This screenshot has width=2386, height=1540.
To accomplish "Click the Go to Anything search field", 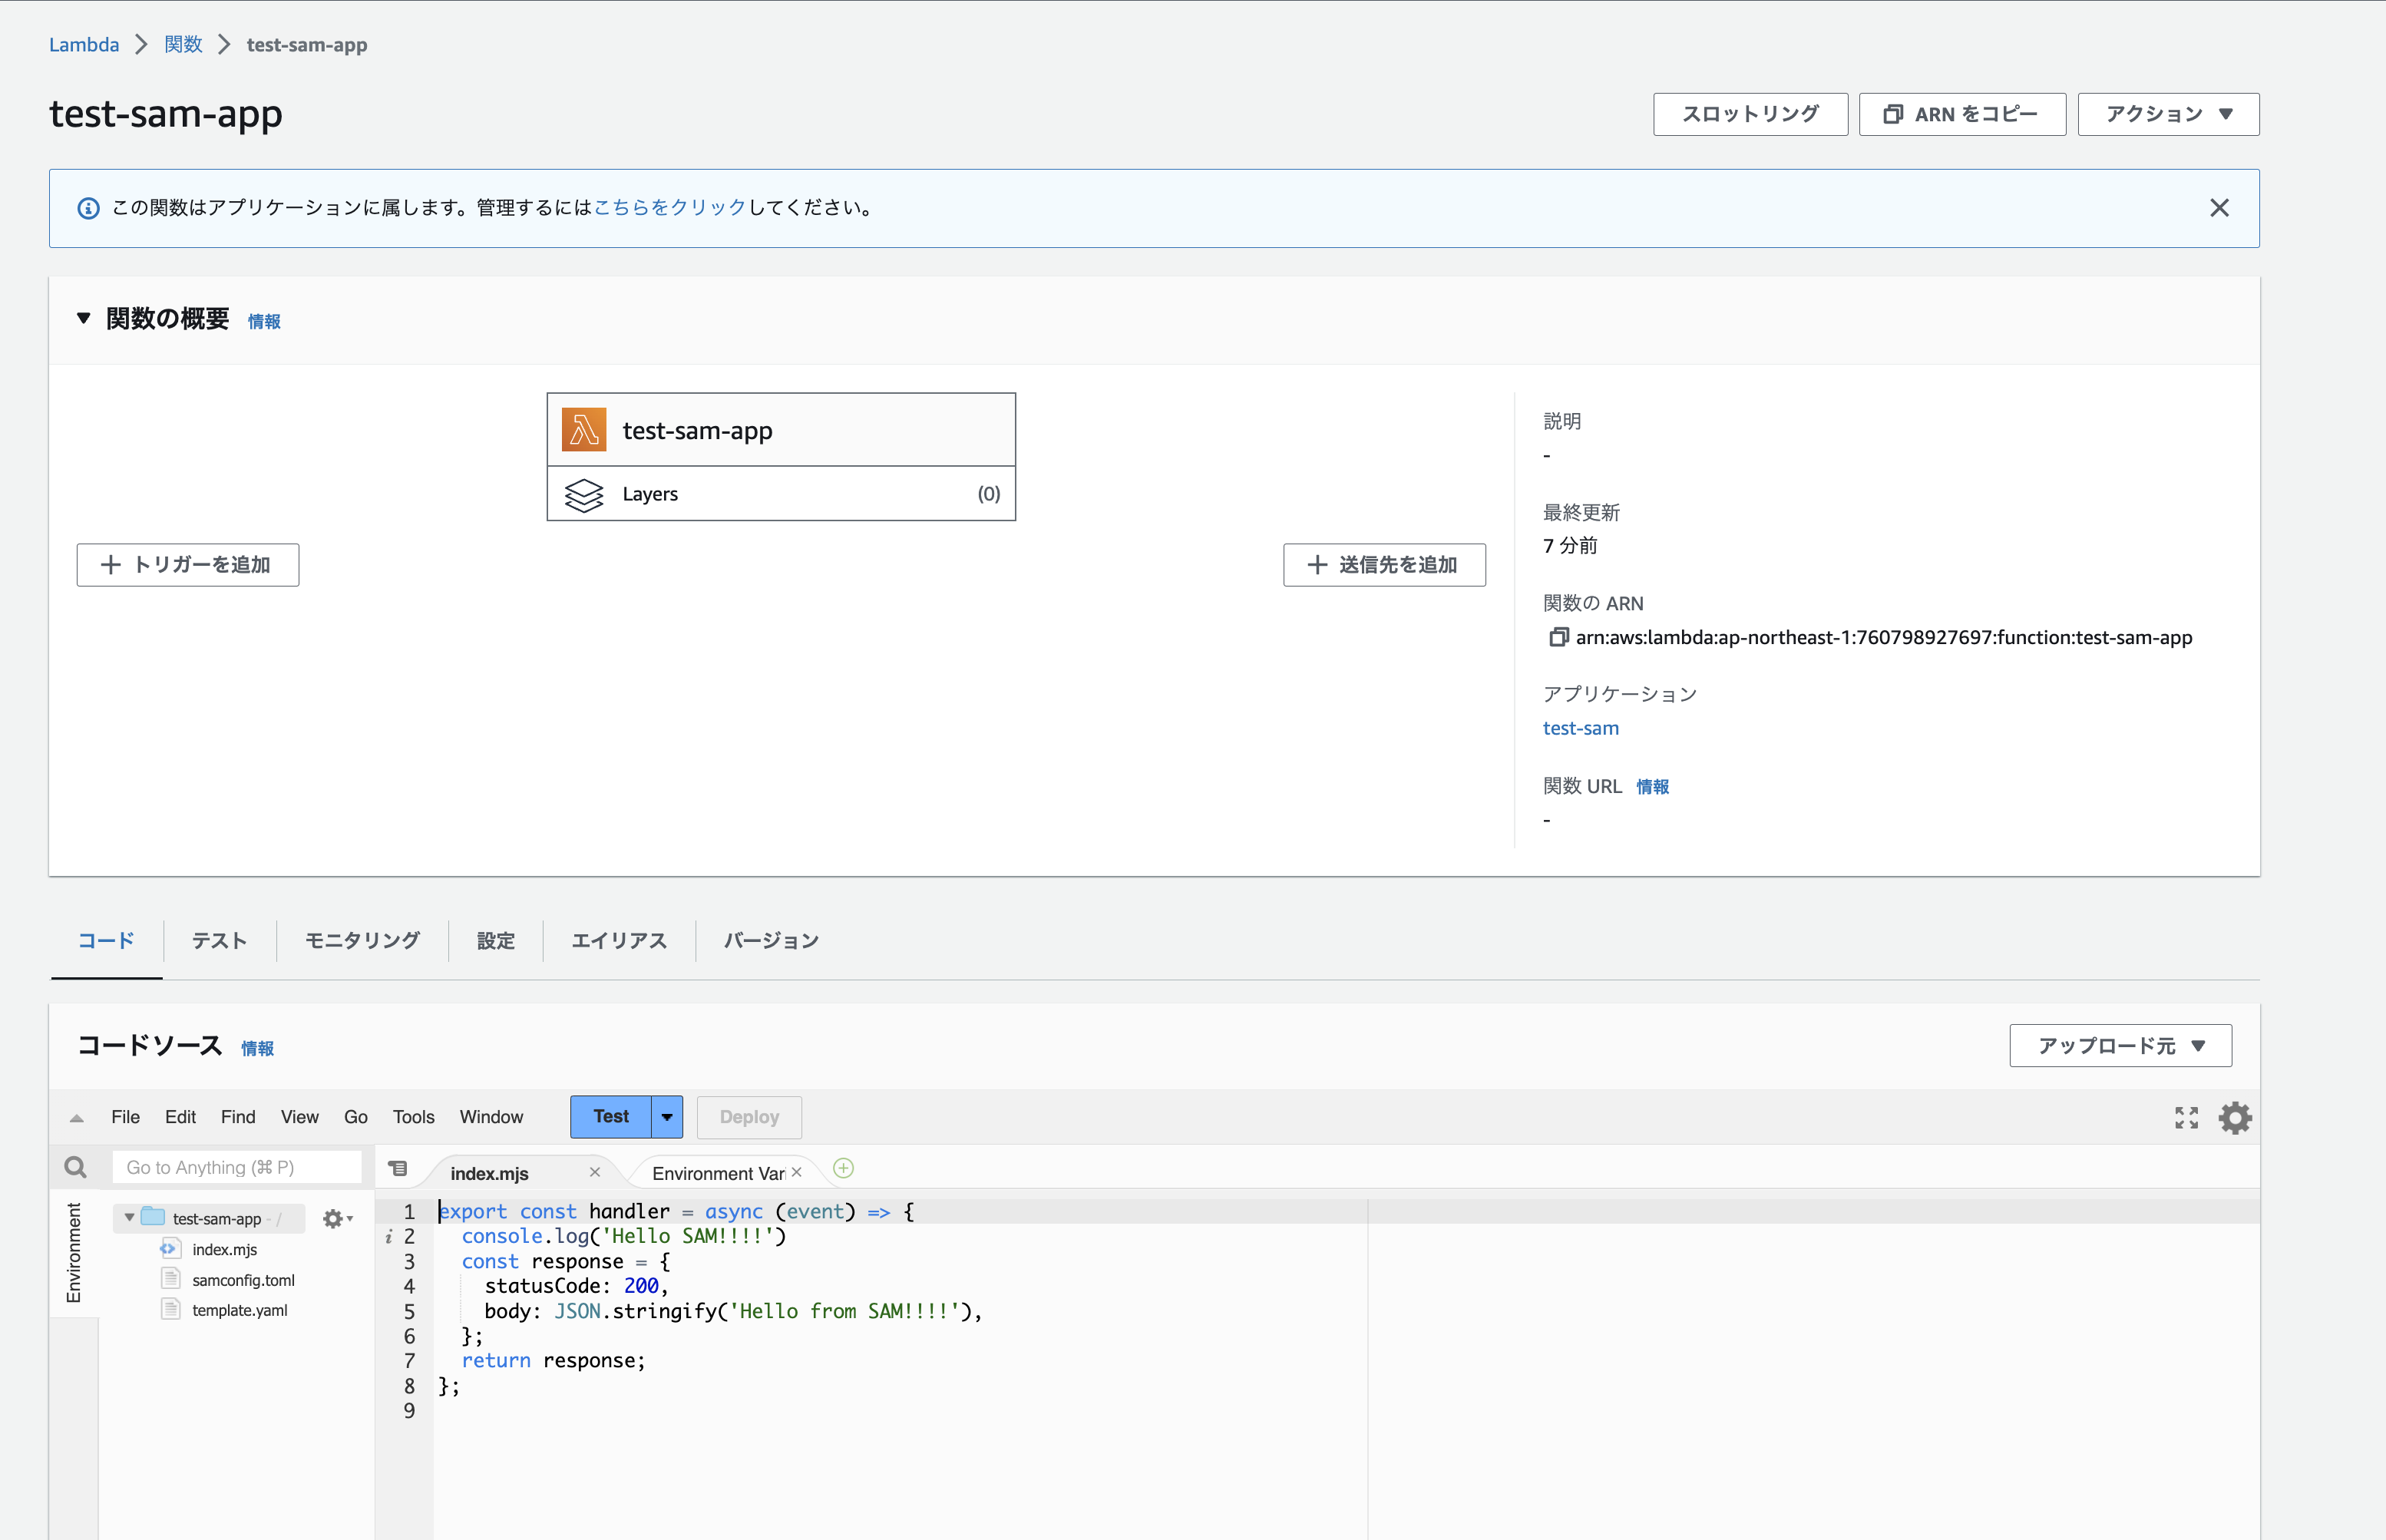I will click(x=237, y=1167).
